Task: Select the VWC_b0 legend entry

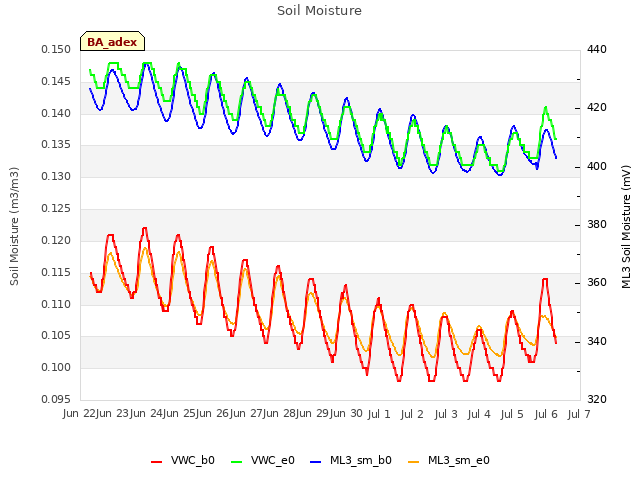Action: 183,460
